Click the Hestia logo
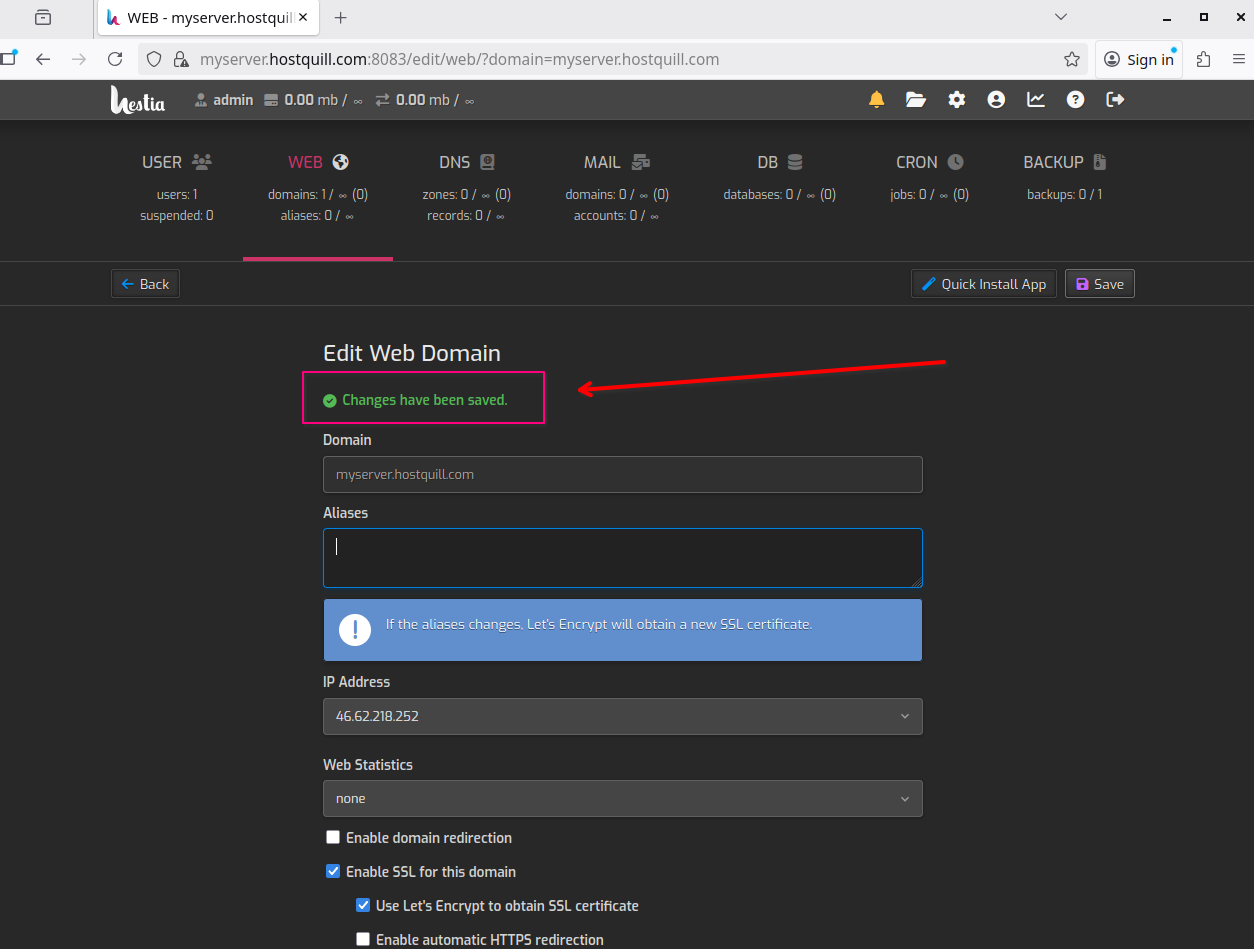 click(x=137, y=100)
